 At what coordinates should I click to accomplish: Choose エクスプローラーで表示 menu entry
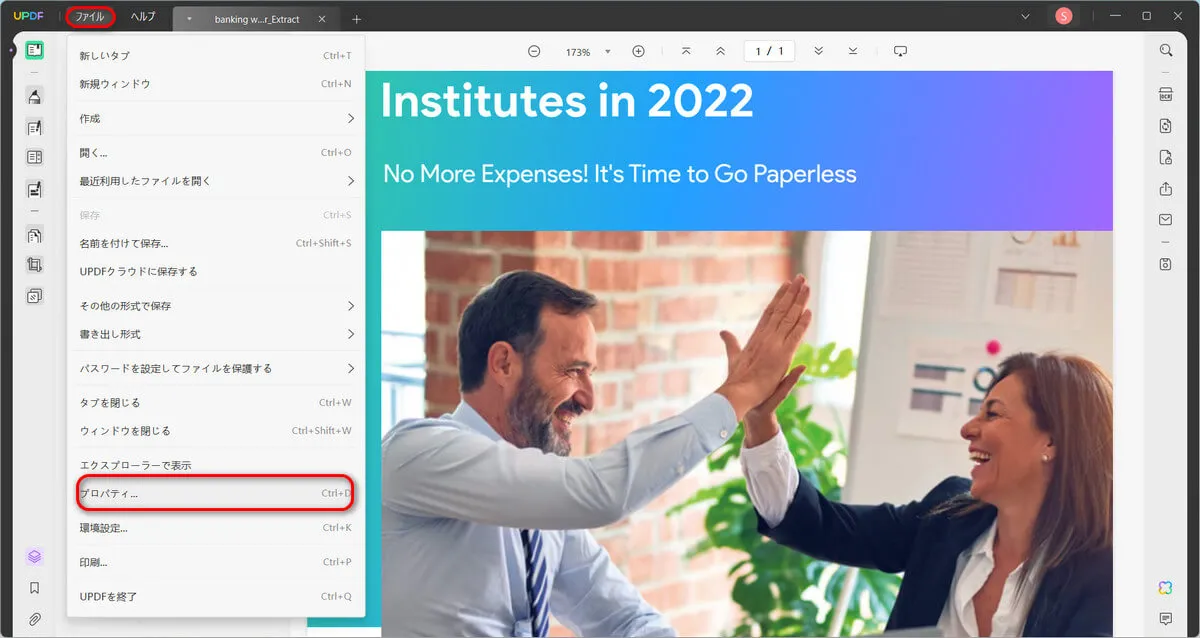click(x=217, y=465)
